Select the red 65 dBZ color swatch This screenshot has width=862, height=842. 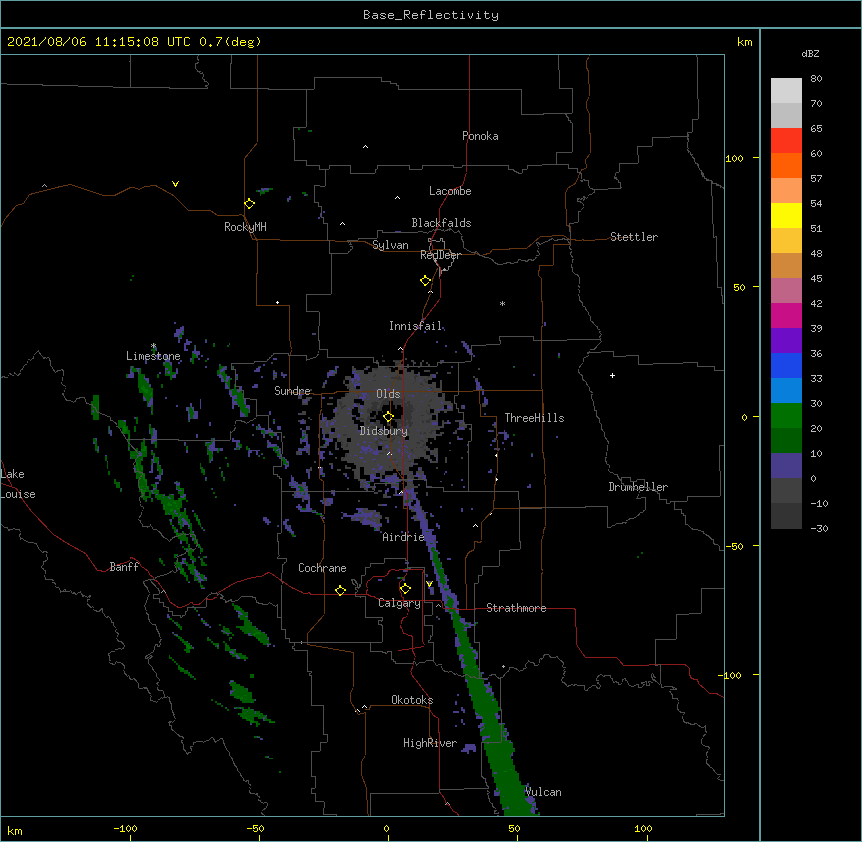pyautogui.click(x=786, y=140)
